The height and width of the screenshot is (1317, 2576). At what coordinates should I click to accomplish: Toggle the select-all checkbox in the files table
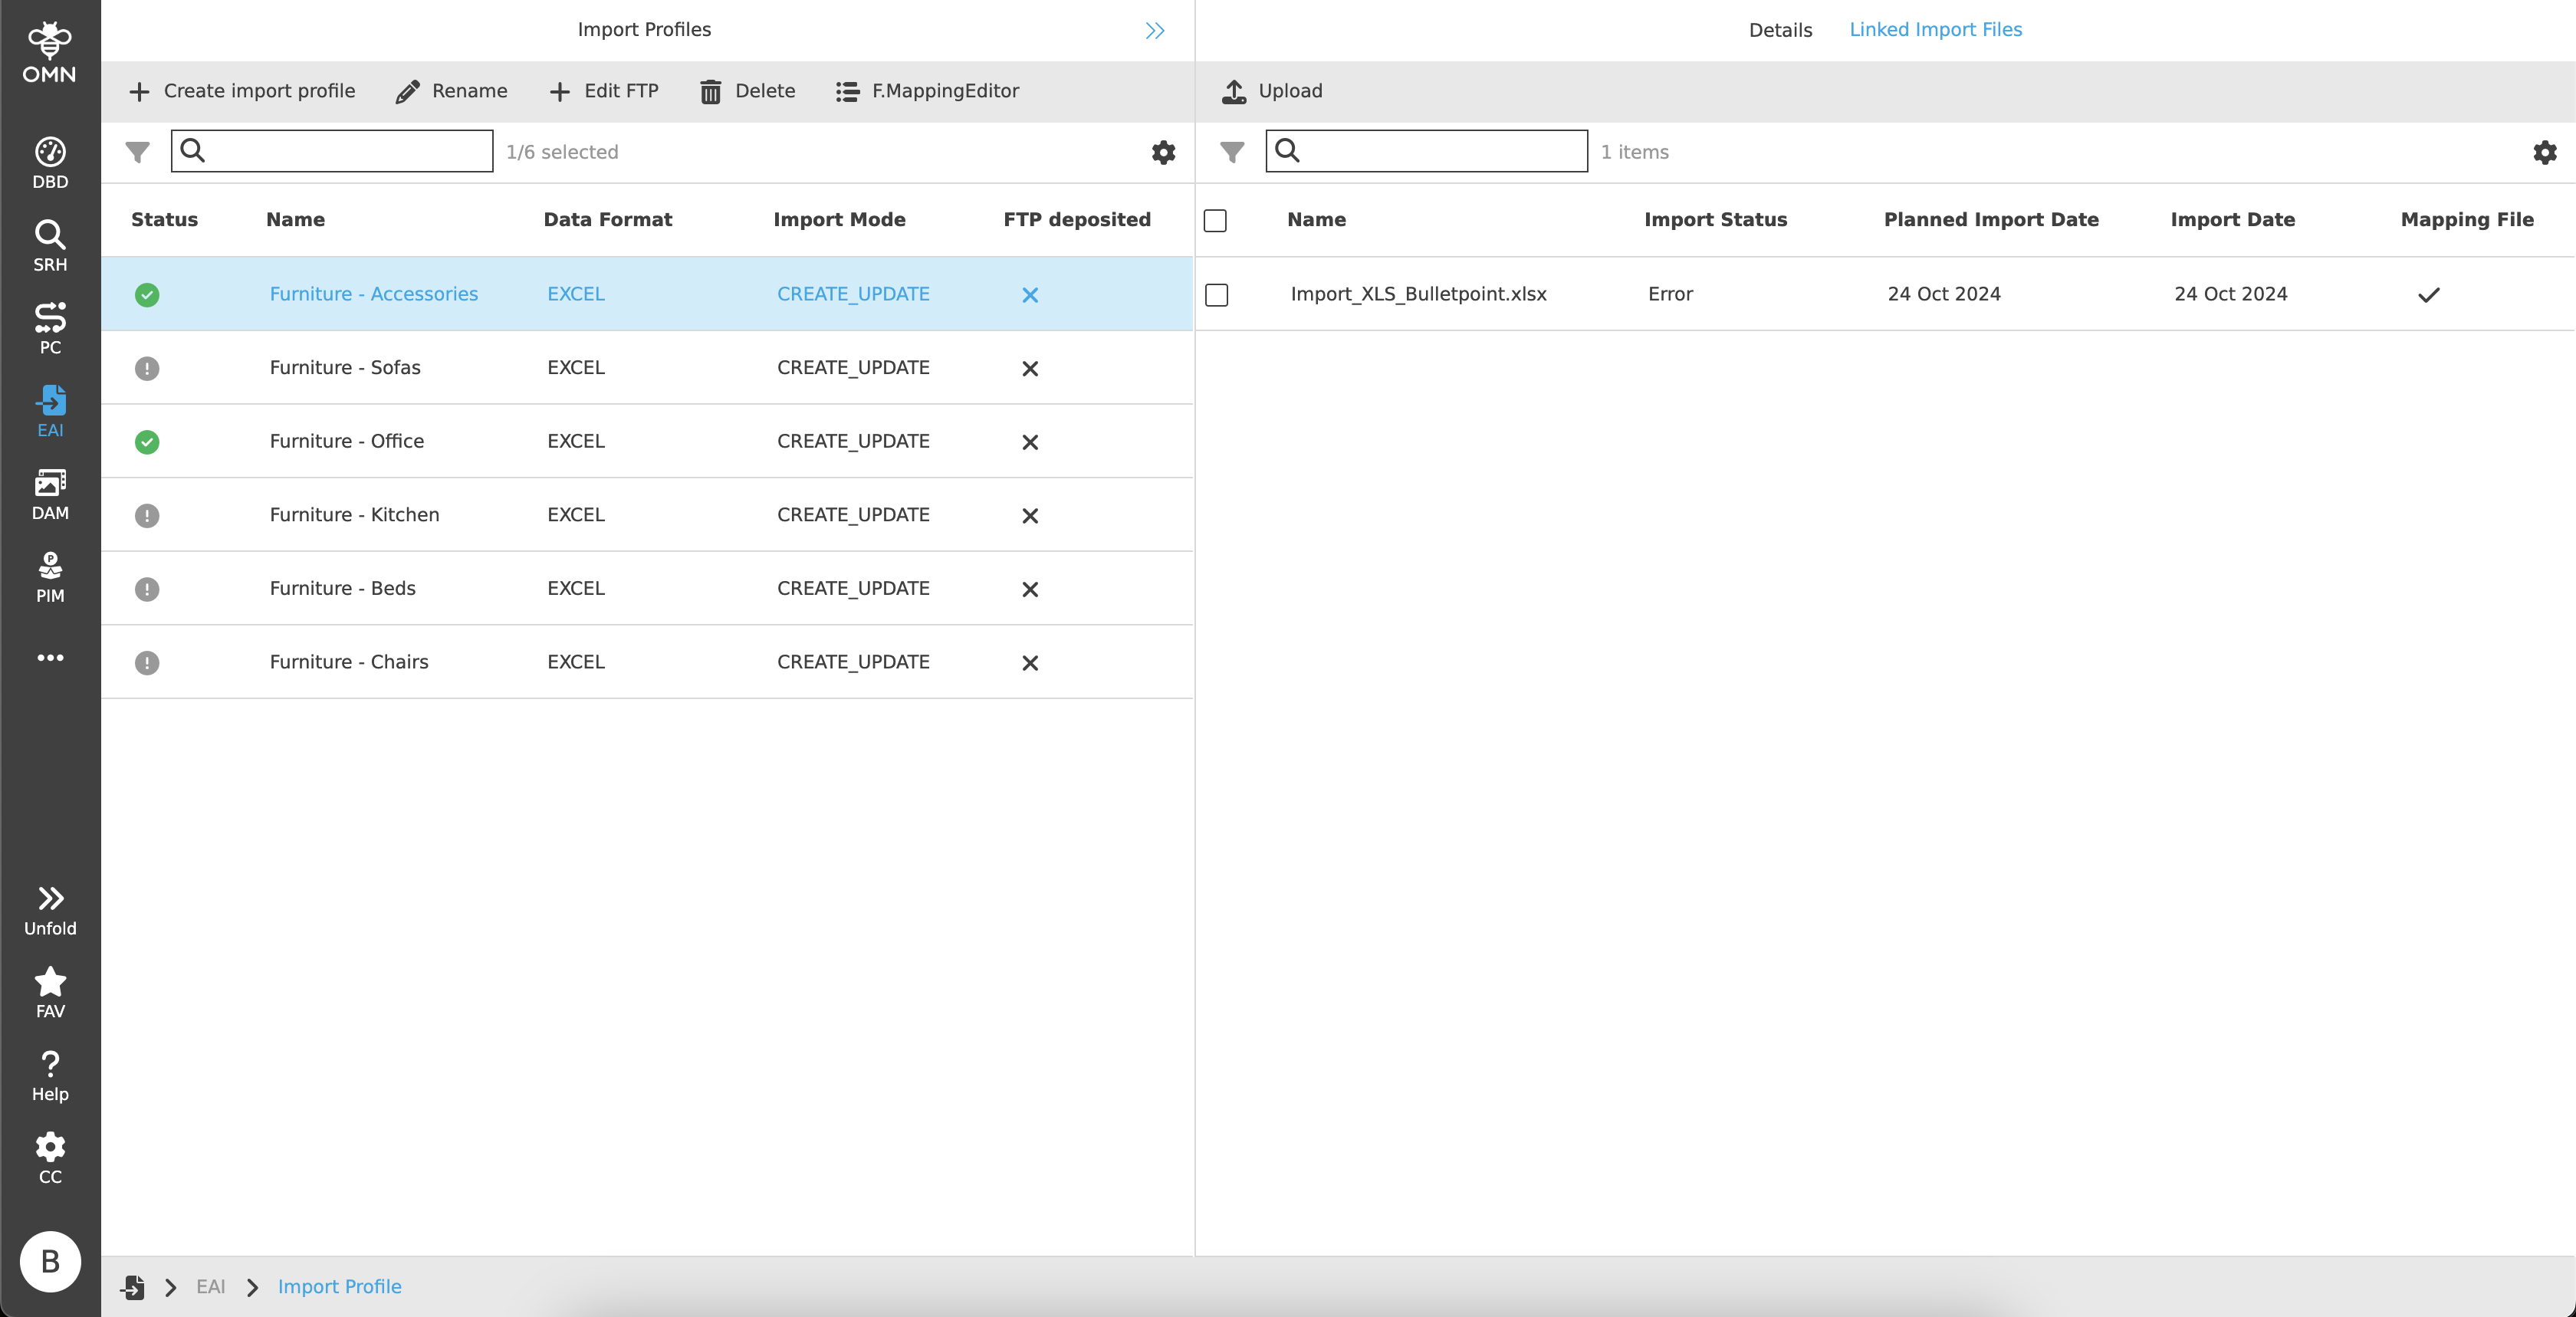(1216, 221)
